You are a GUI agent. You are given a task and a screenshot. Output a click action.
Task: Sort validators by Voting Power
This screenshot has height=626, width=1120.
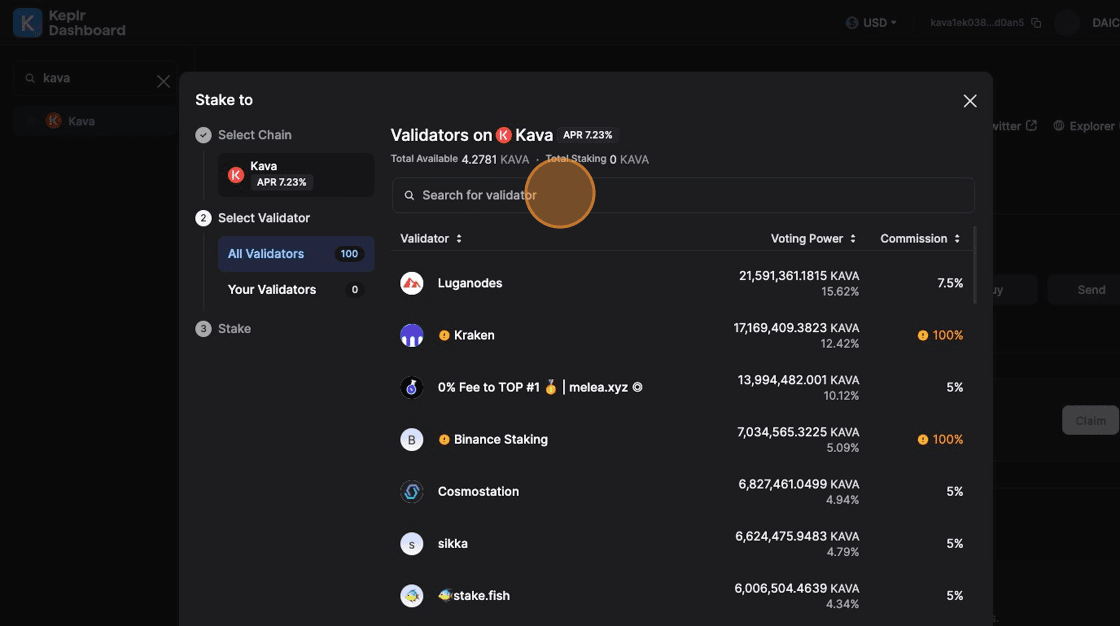813,238
